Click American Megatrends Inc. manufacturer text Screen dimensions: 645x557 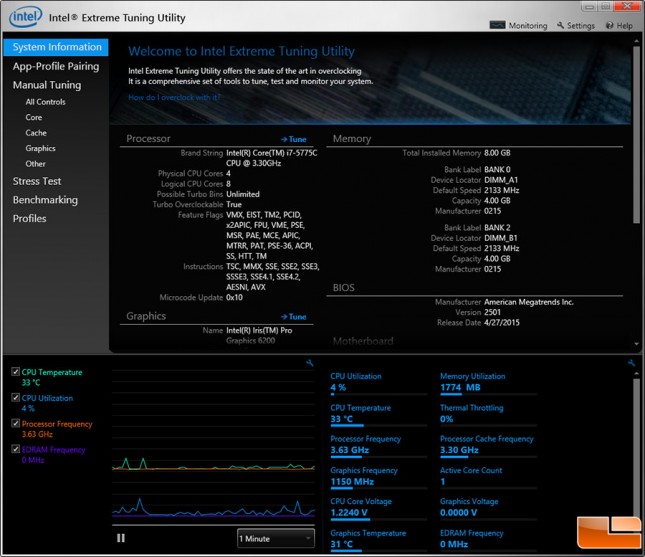[x=529, y=302]
